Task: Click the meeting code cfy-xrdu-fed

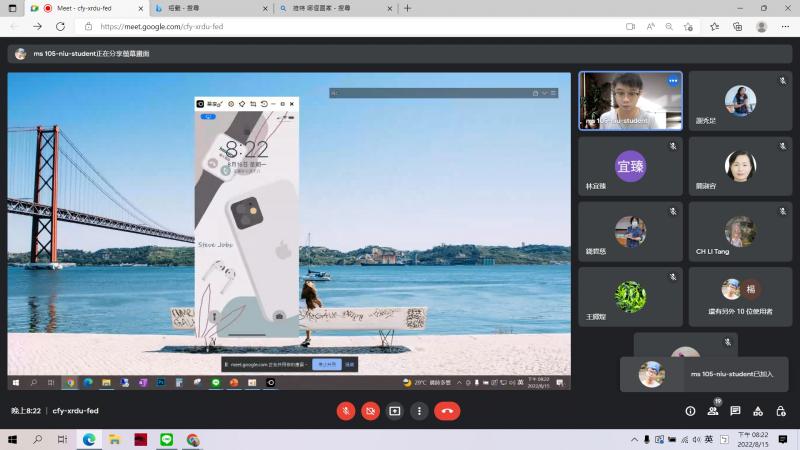Action: (76, 411)
